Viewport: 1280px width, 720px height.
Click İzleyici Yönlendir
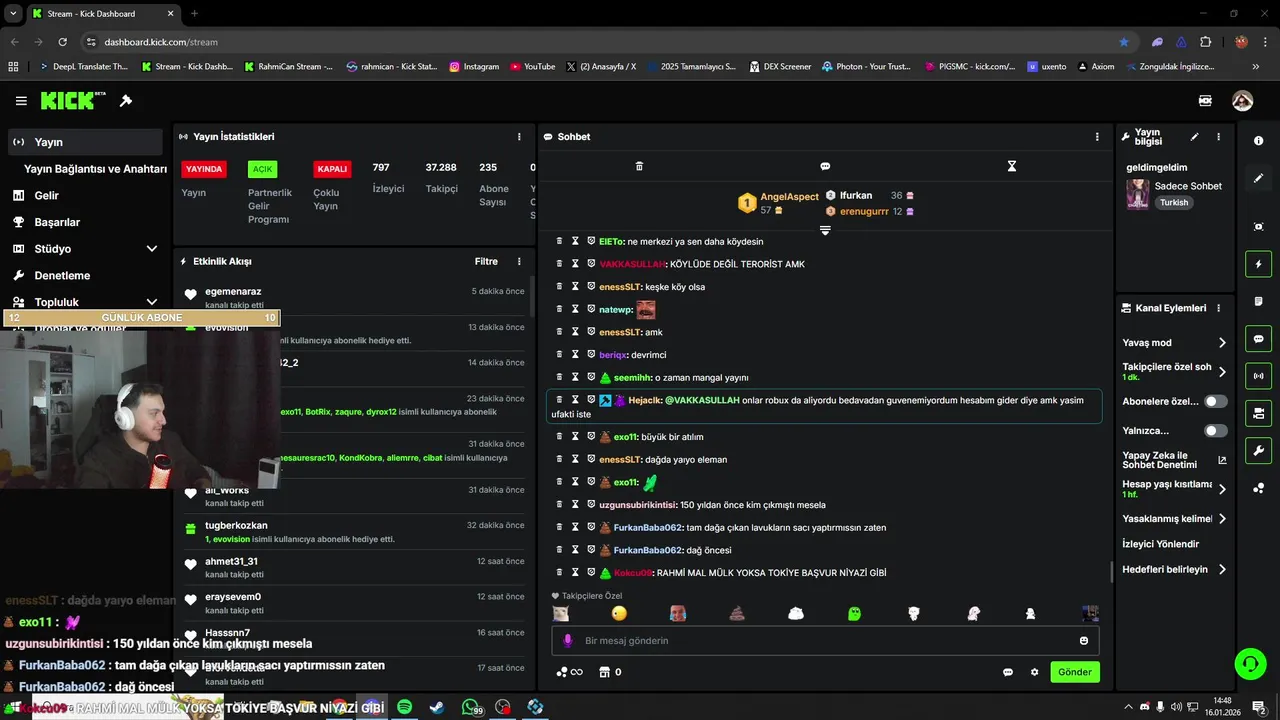tap(1160, 544)
